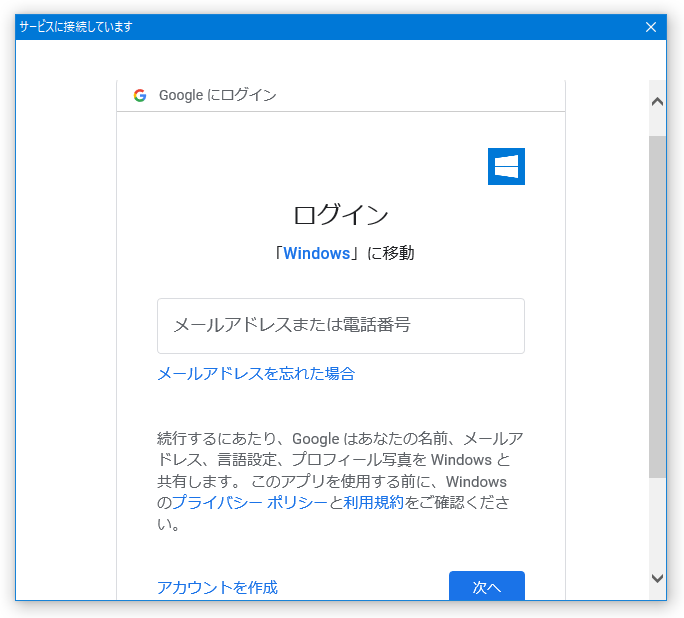
Task: Click the 次へ button
Action: coord(487,586)
